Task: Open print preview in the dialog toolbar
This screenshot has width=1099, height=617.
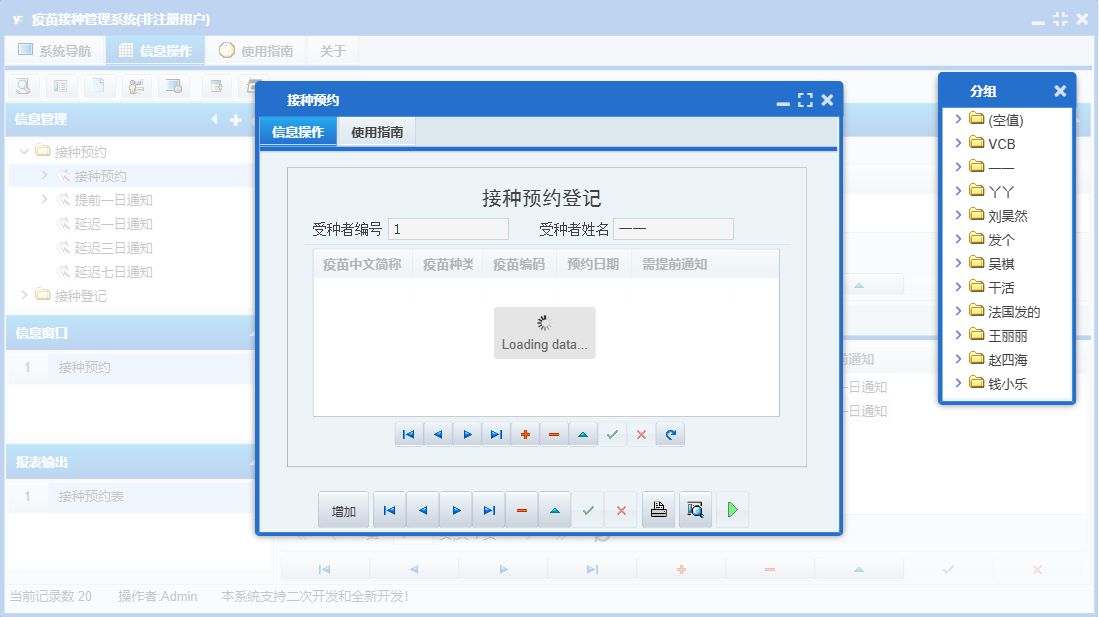Action: pyautogui.click(x=694, y=509)
